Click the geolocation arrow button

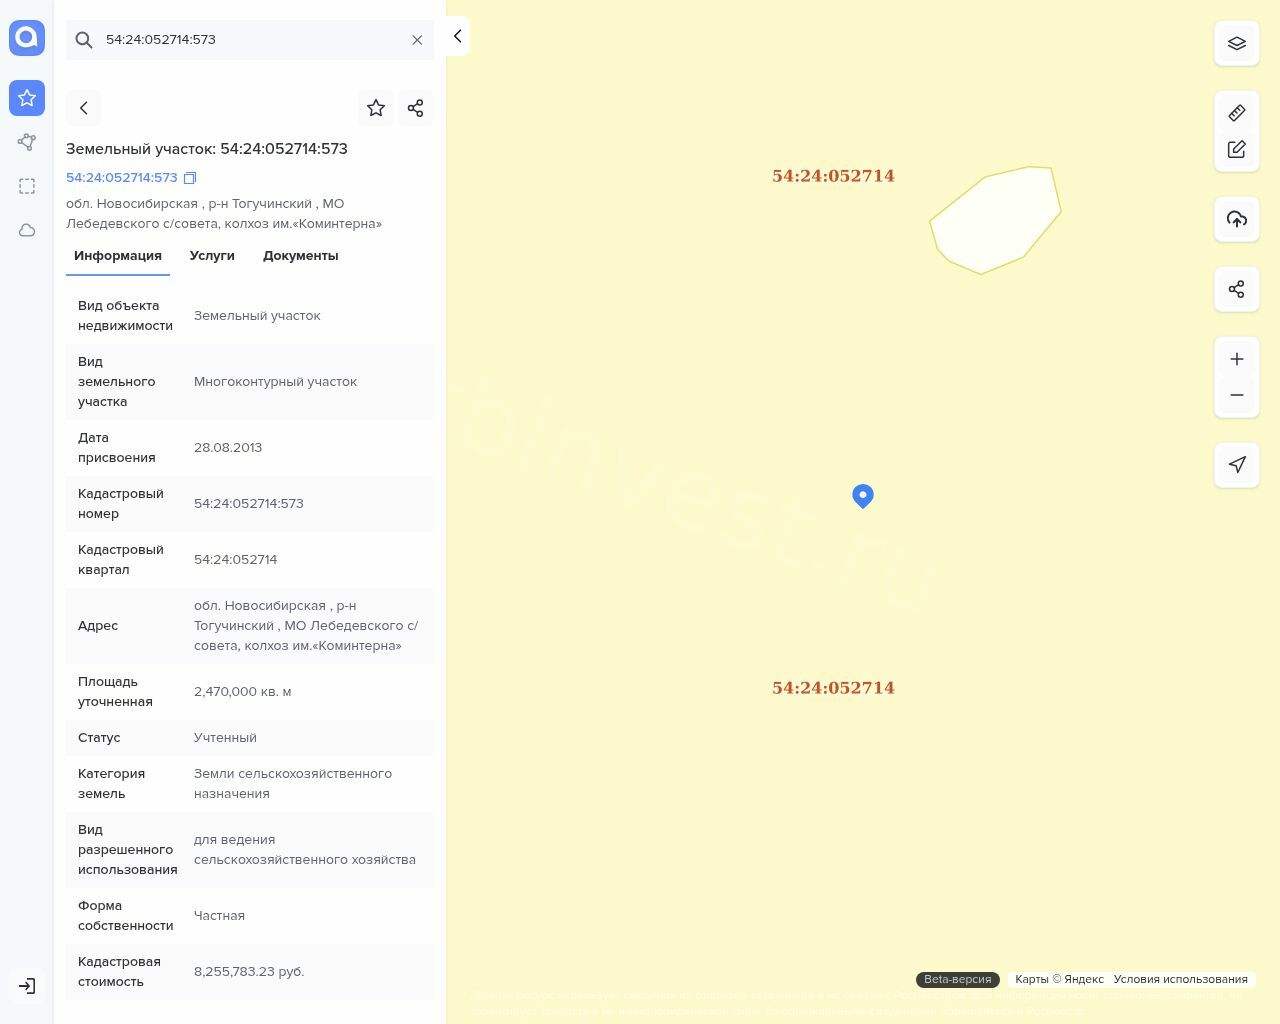(x=1237, y=465)
